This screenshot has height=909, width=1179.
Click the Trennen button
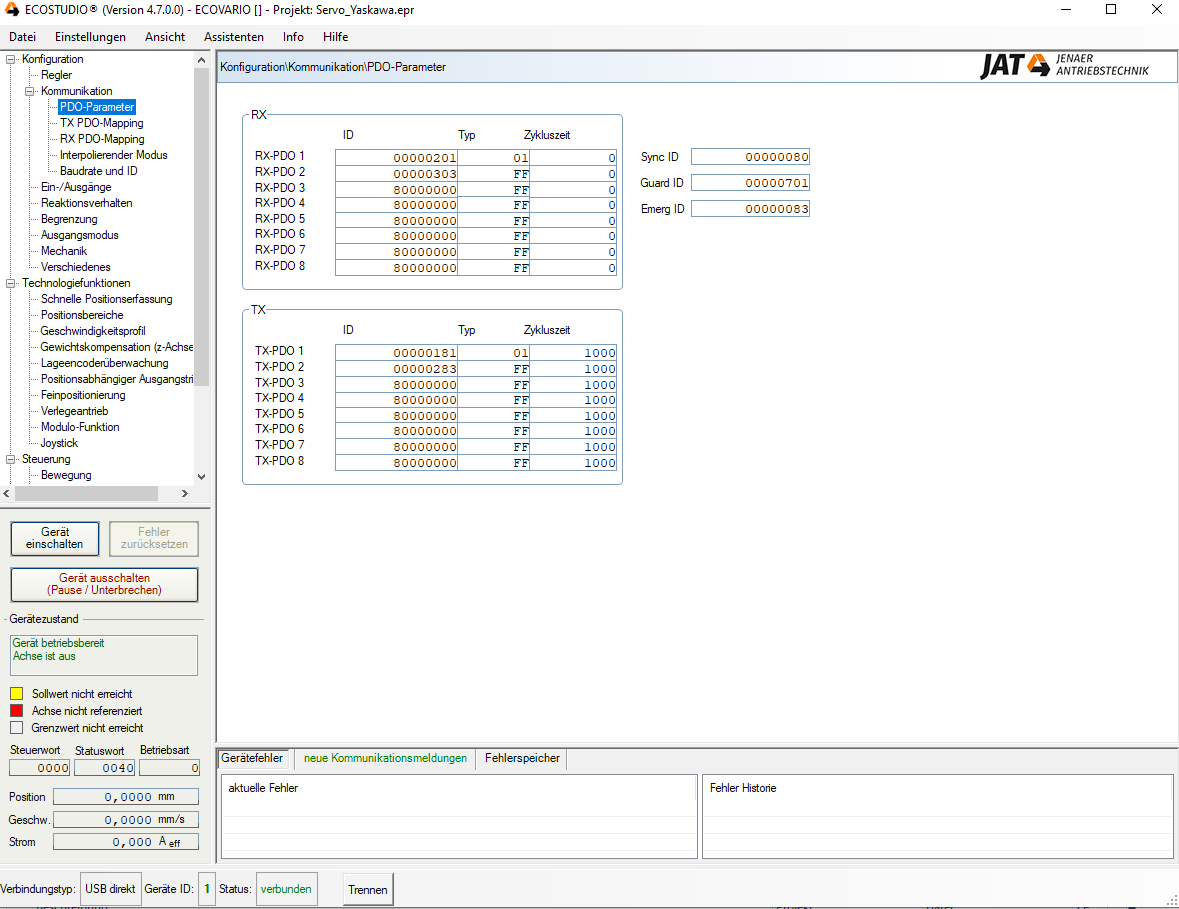pyautogui.click(x=368, y=889)
